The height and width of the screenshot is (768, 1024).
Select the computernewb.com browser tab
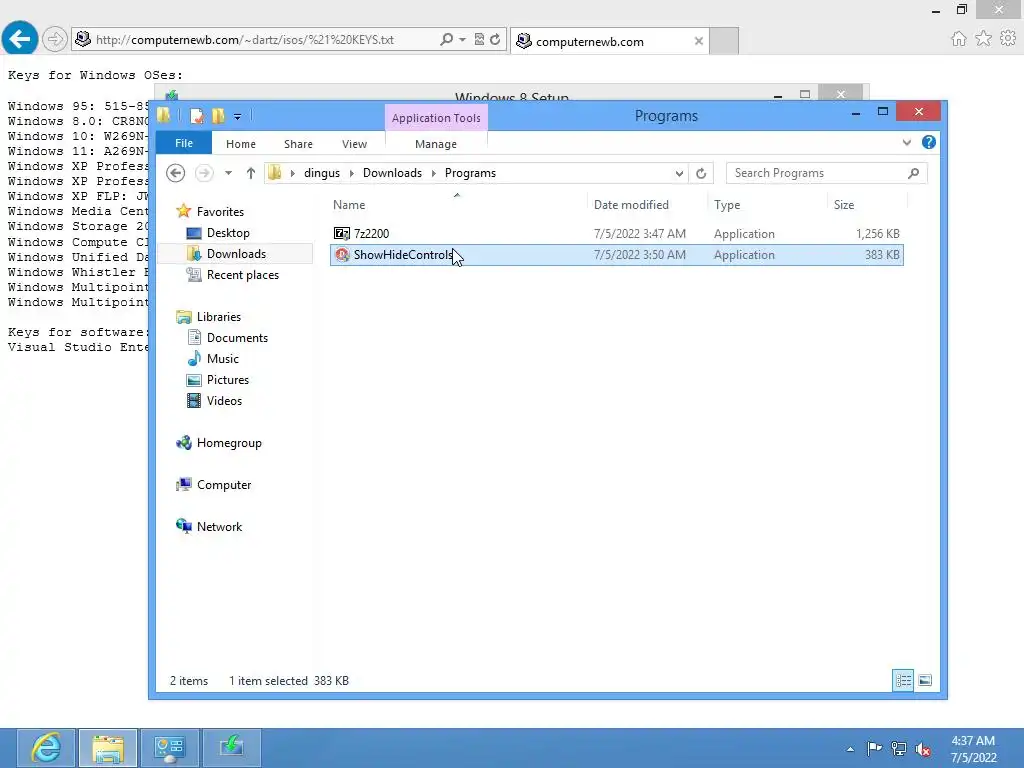coord(610,41)
